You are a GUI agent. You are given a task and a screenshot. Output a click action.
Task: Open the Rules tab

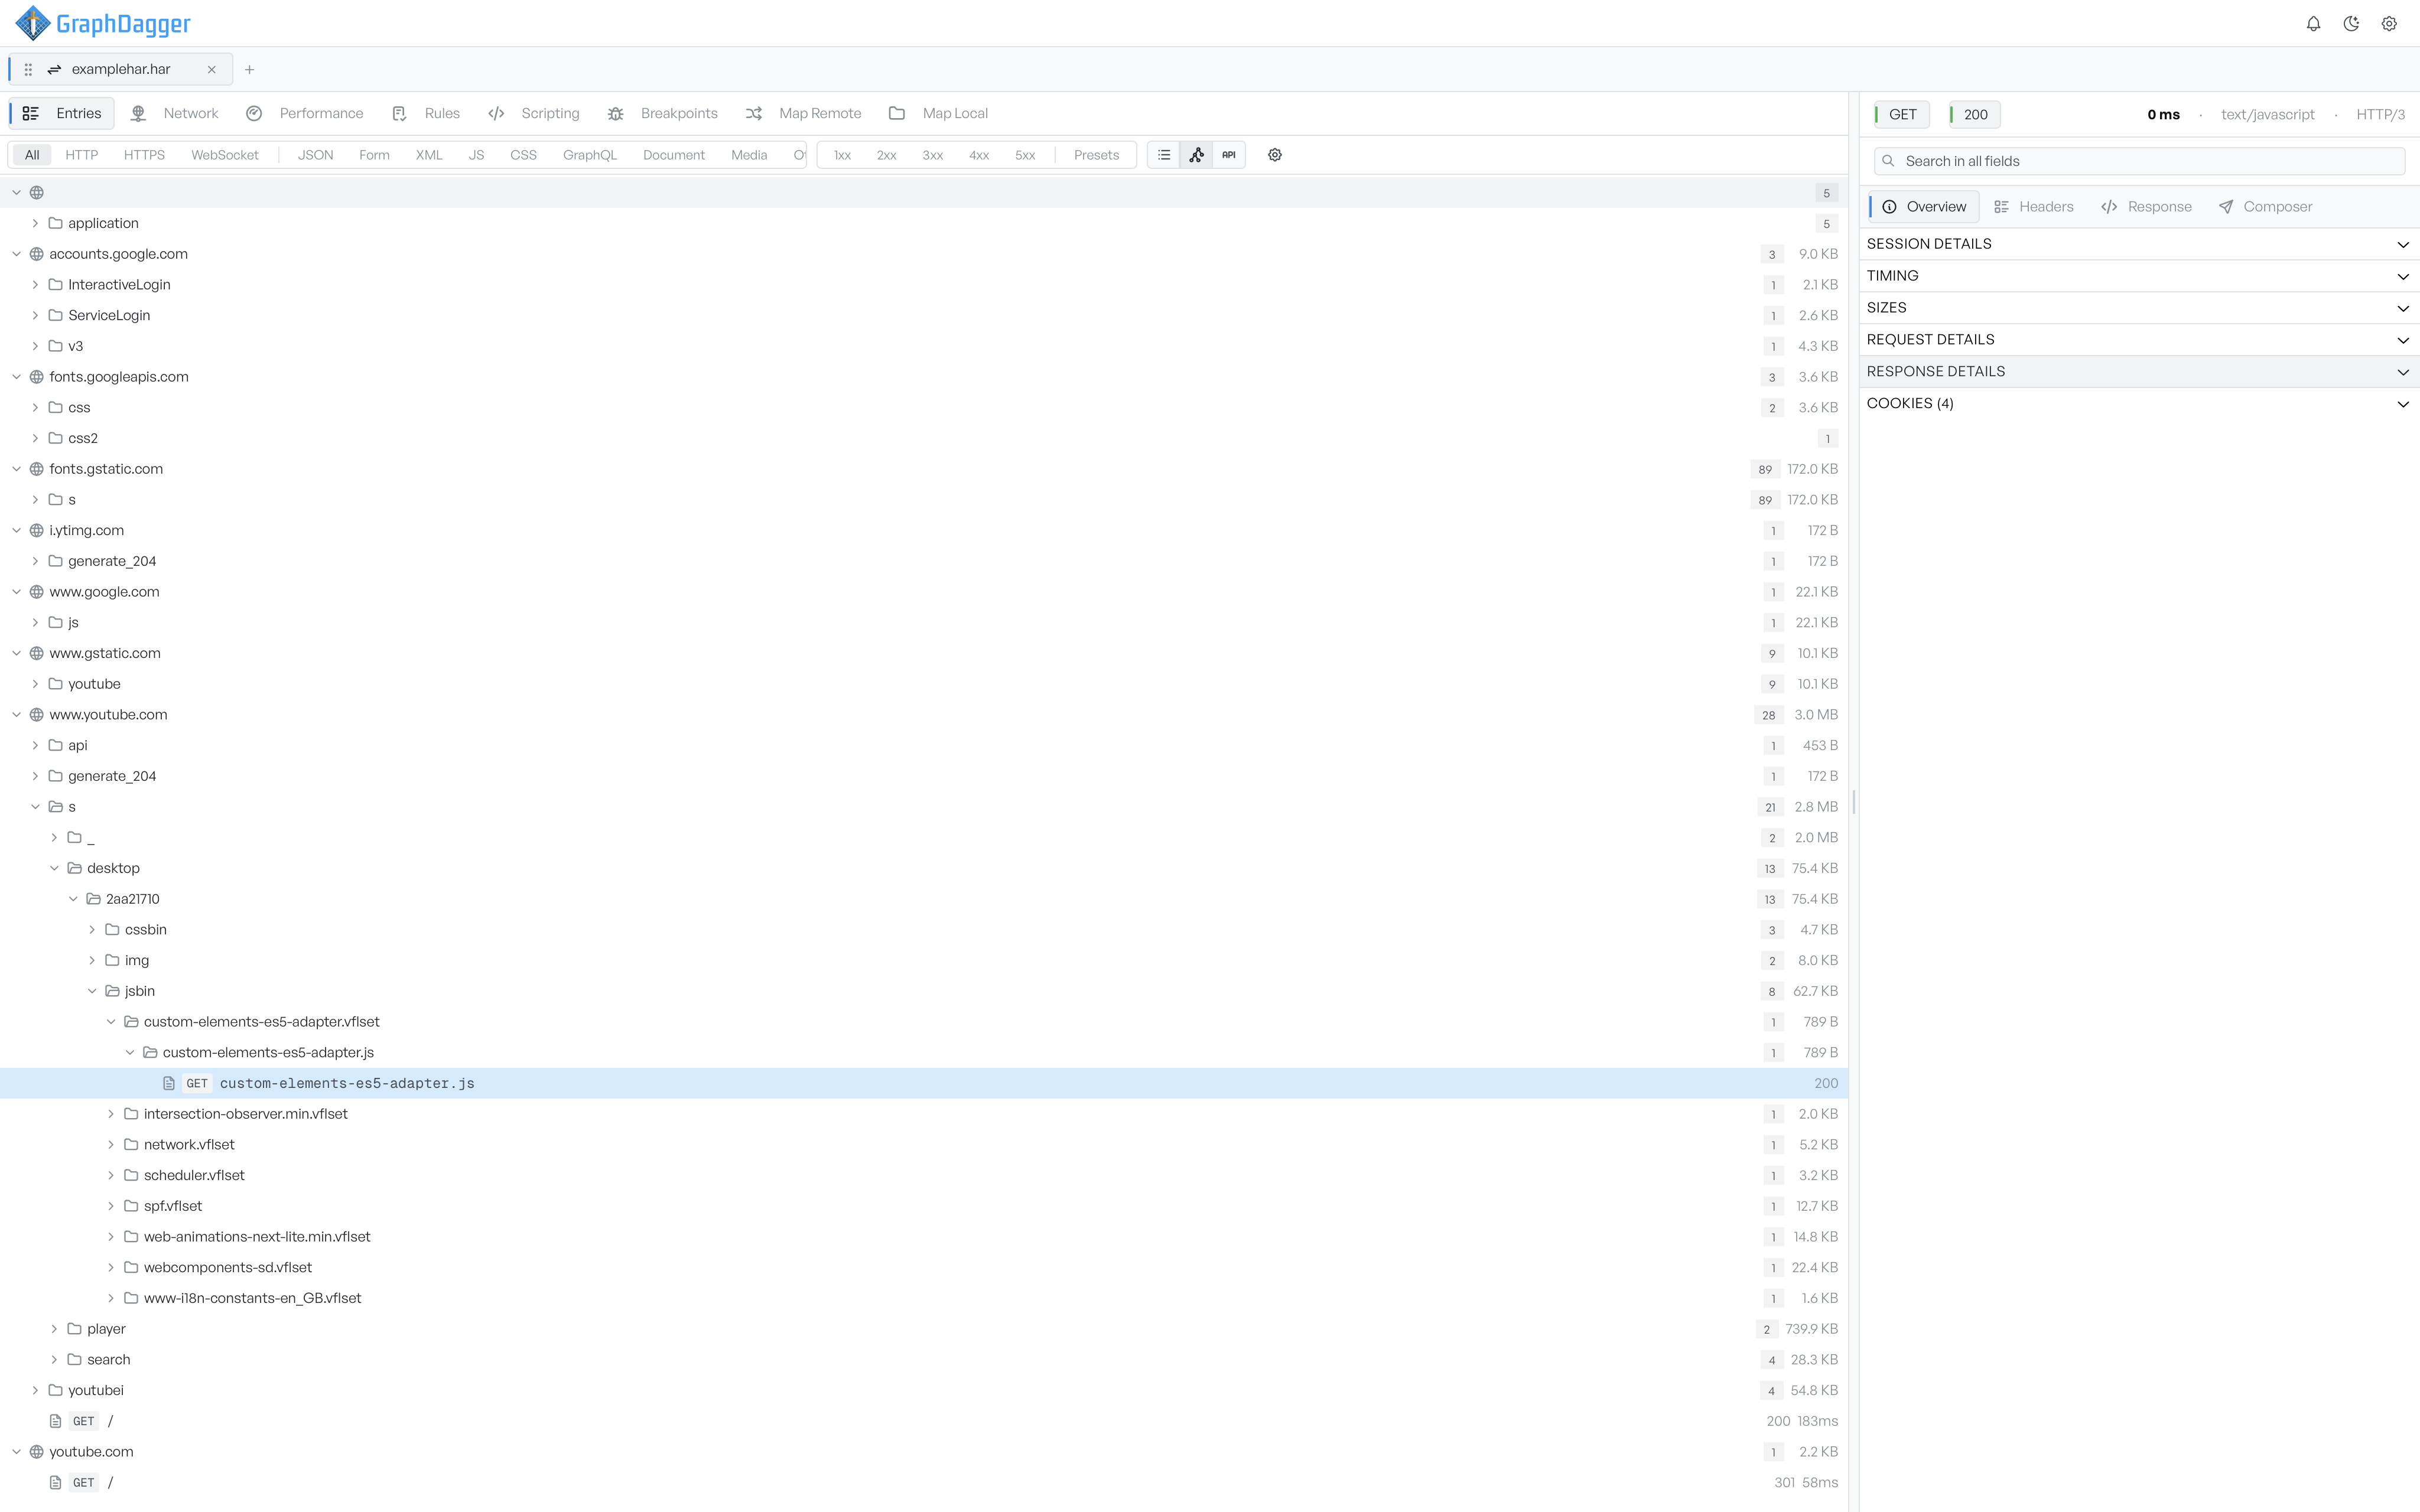[426, 113]
